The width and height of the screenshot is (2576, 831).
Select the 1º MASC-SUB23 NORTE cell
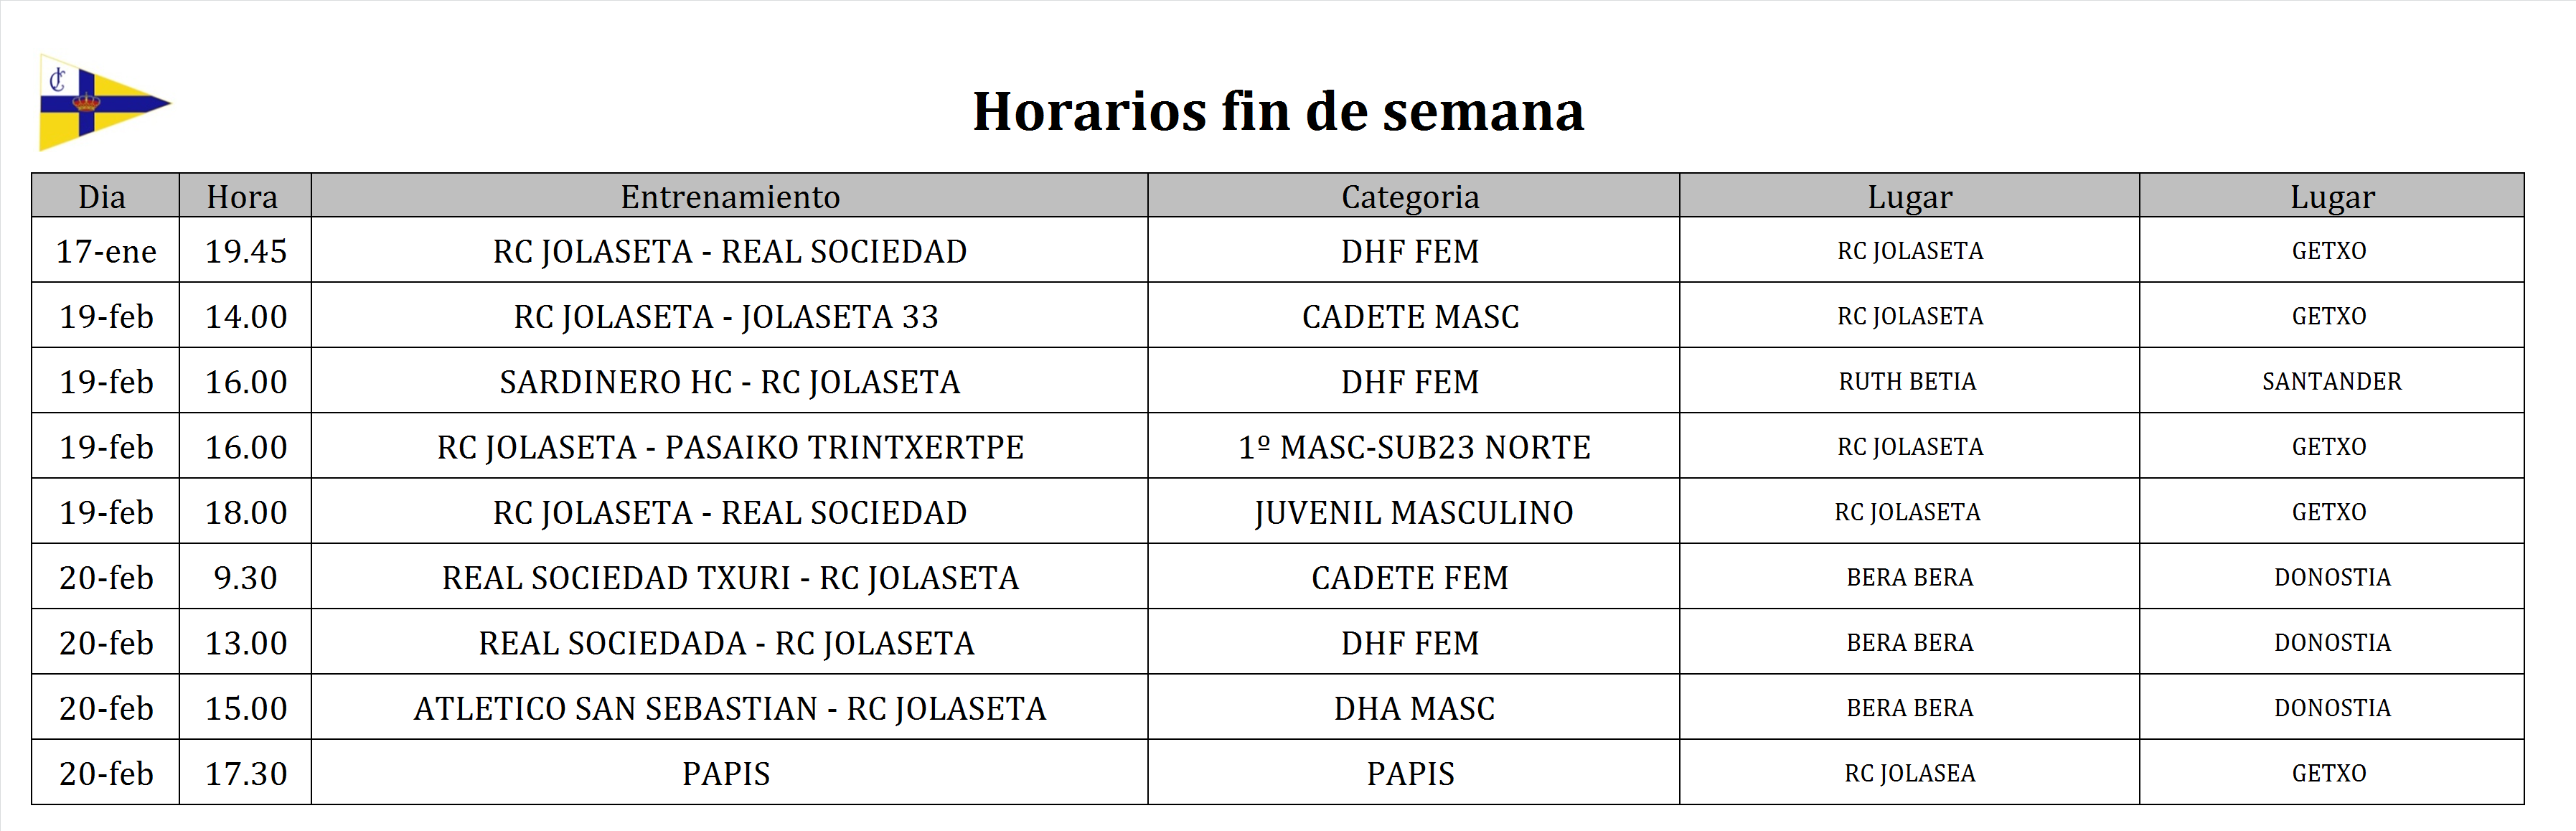click(x=1413, y=447)
